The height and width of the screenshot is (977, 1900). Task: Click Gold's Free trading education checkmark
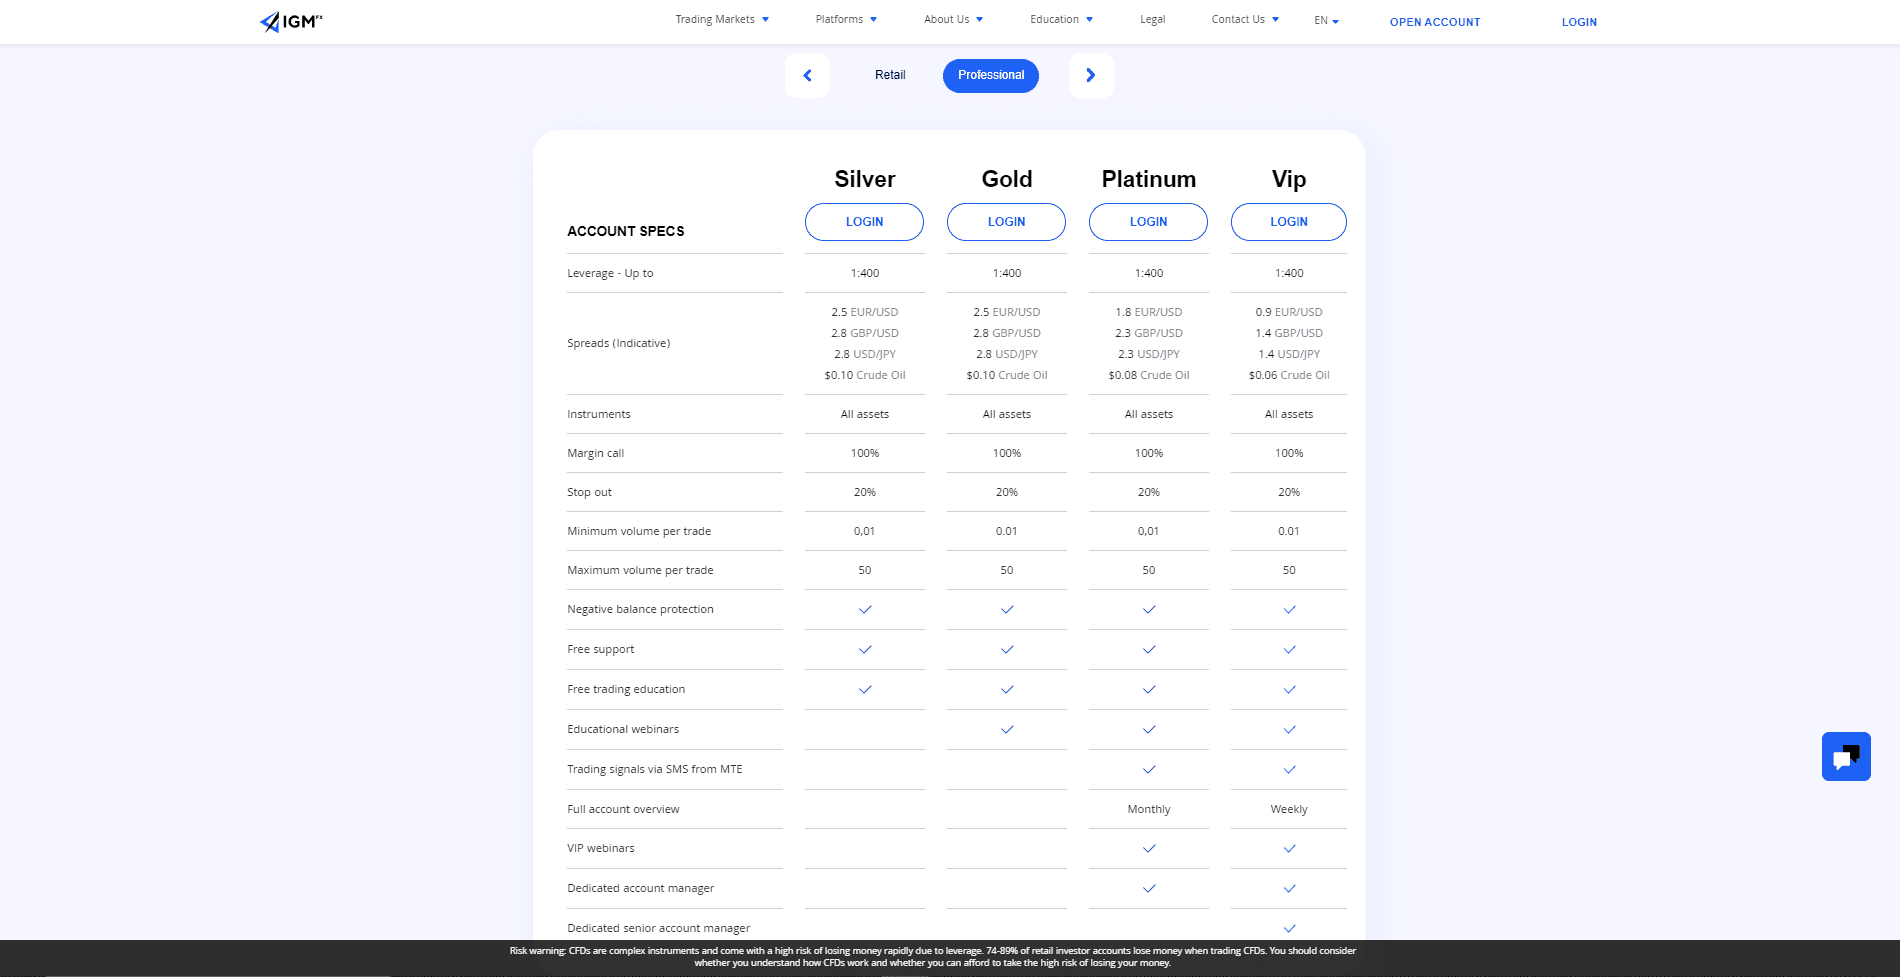pos(1007,689)
